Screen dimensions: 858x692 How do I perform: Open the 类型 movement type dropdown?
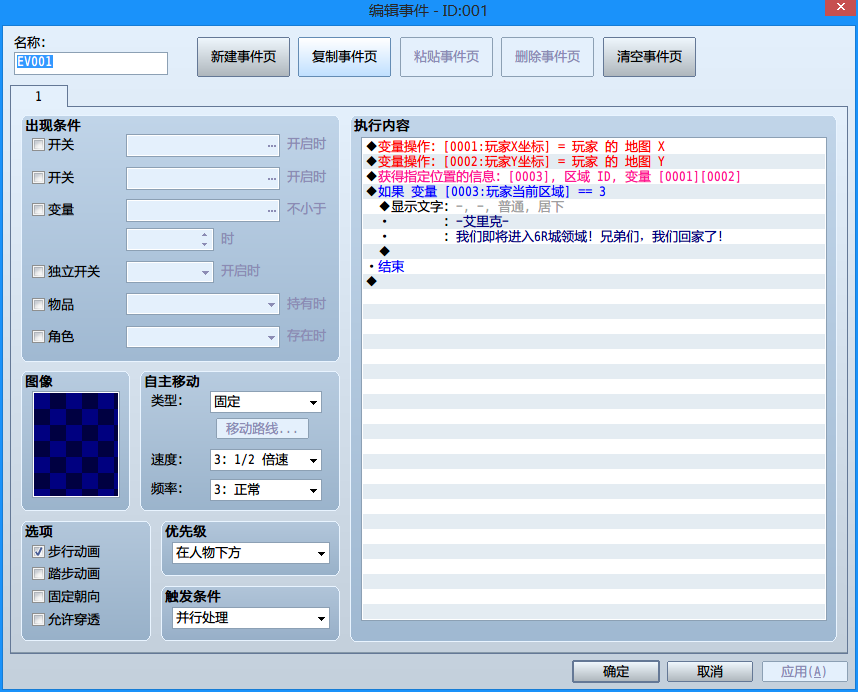266,402
